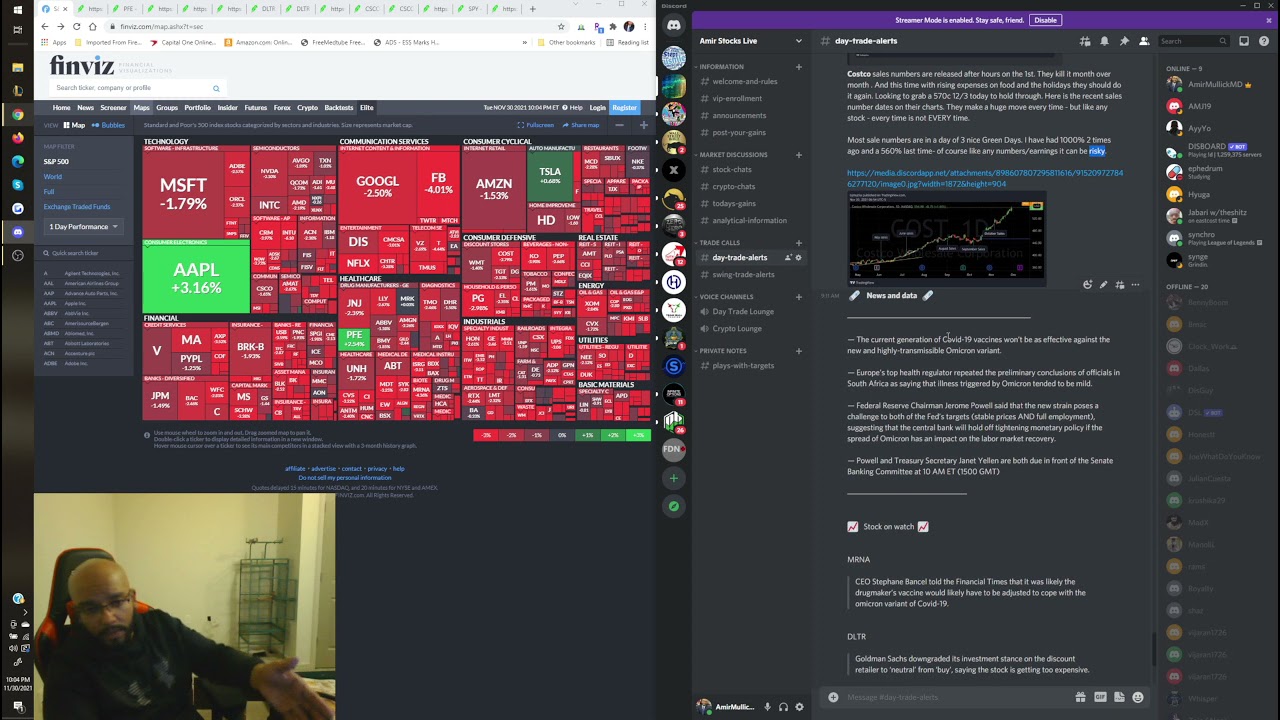
Task: Open emoji picker in message box
Action: click(1138, 697)
